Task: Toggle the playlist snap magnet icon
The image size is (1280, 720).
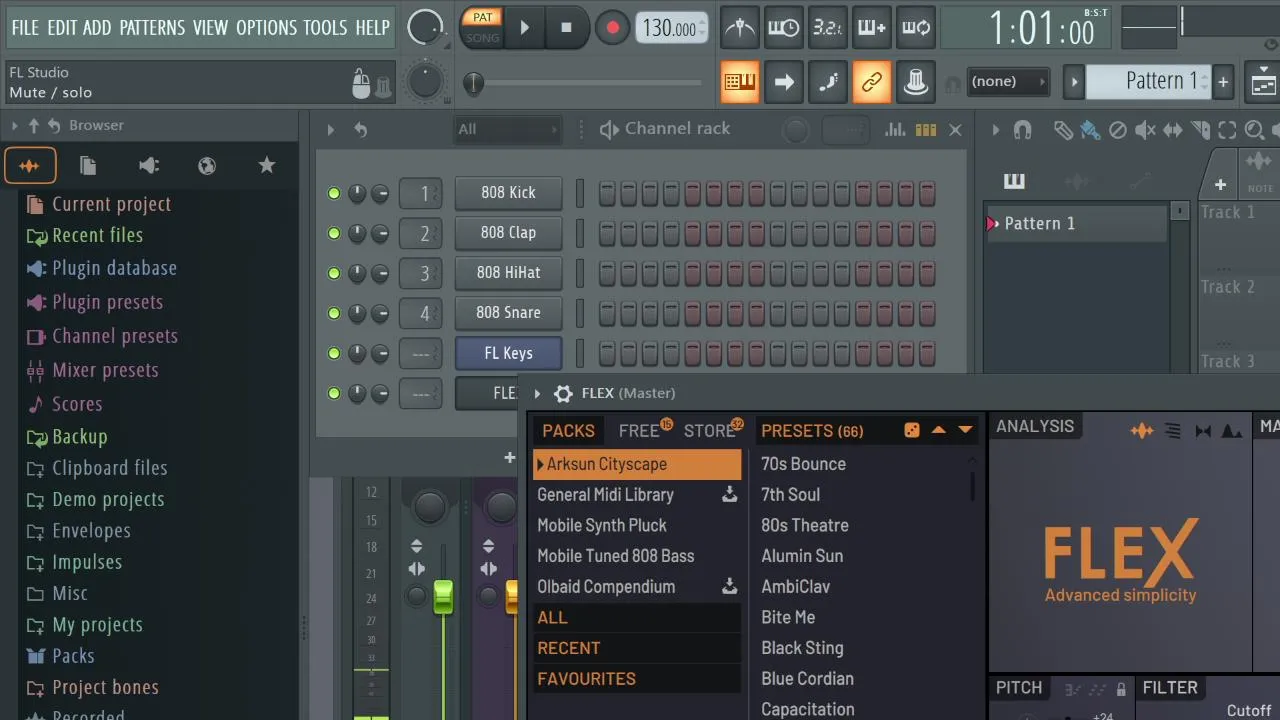Action: pyautogui.click(x=1022, y=130)
